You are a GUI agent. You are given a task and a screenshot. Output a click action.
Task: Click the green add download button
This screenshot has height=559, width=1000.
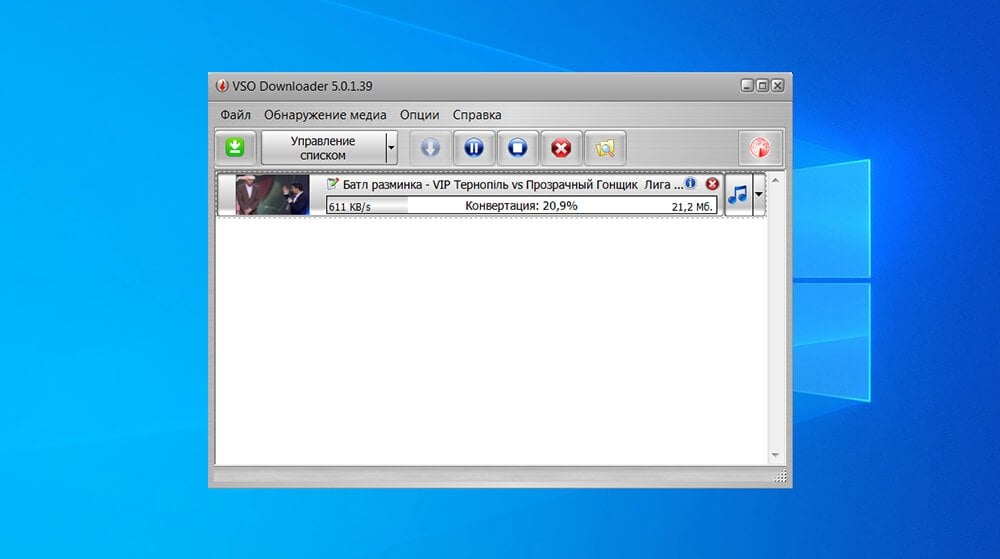pyautogui.click(x=235, y=148)
